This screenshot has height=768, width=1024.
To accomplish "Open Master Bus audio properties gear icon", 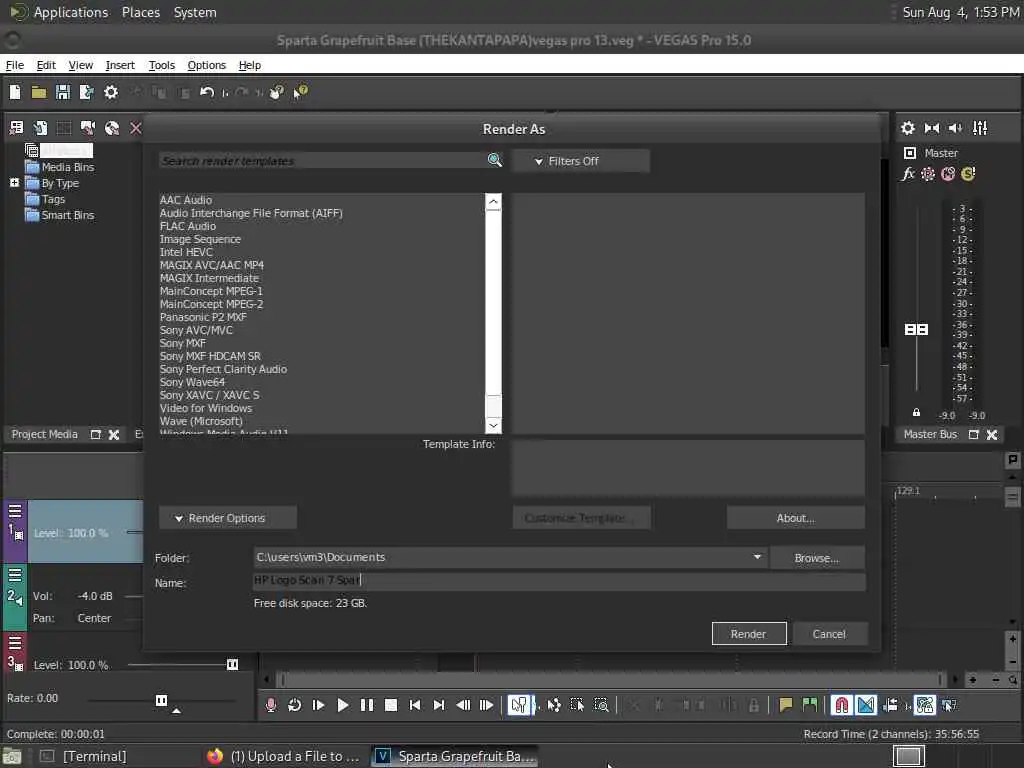I will (908, 128).
